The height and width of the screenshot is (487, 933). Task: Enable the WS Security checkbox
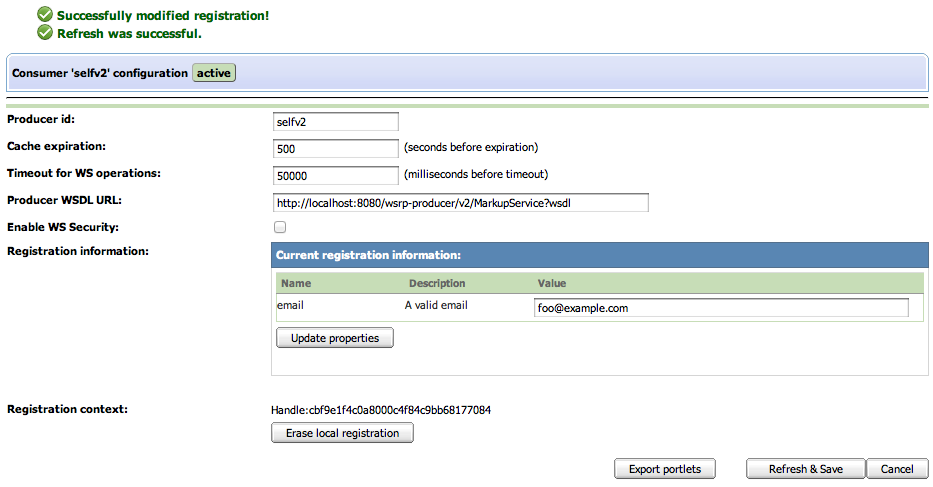(x=280, y=228)
